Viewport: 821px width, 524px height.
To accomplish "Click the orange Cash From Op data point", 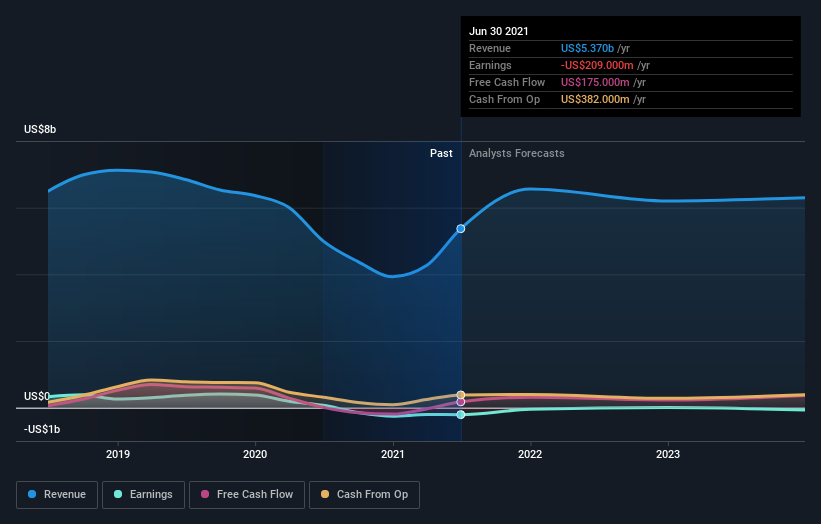I will tap(461, 395).
